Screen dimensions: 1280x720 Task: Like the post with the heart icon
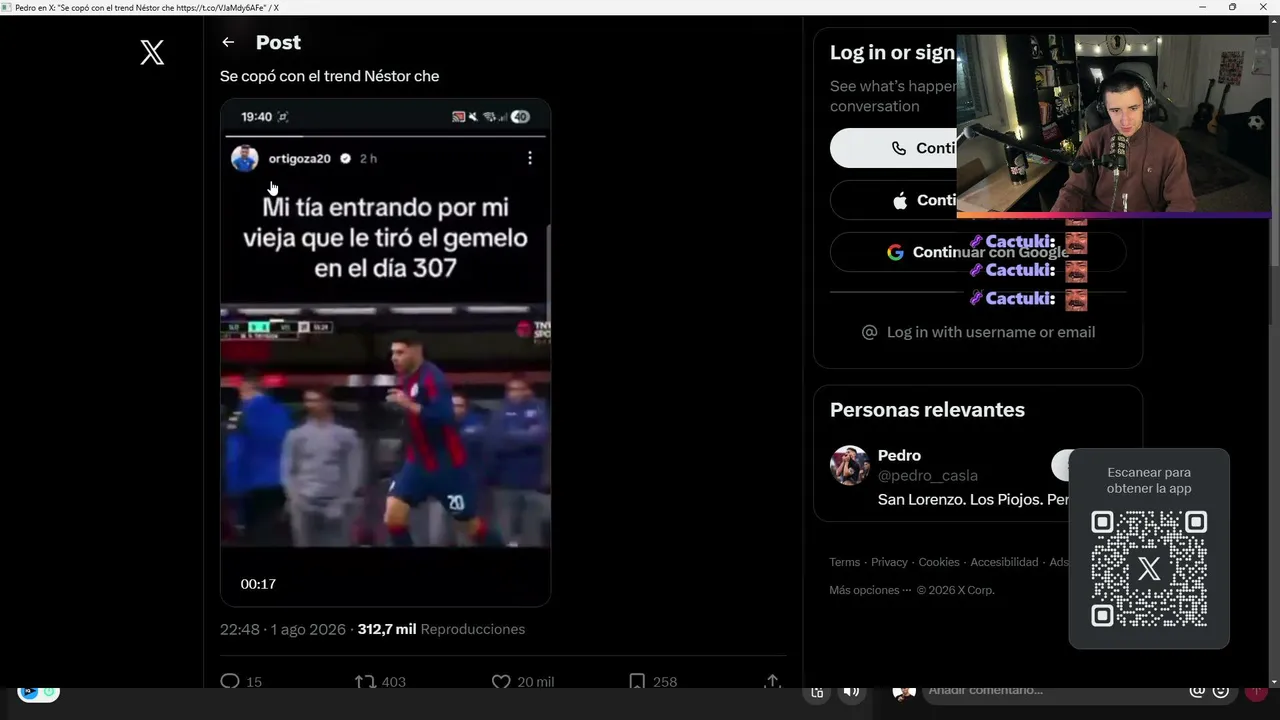tap(501, 681)
